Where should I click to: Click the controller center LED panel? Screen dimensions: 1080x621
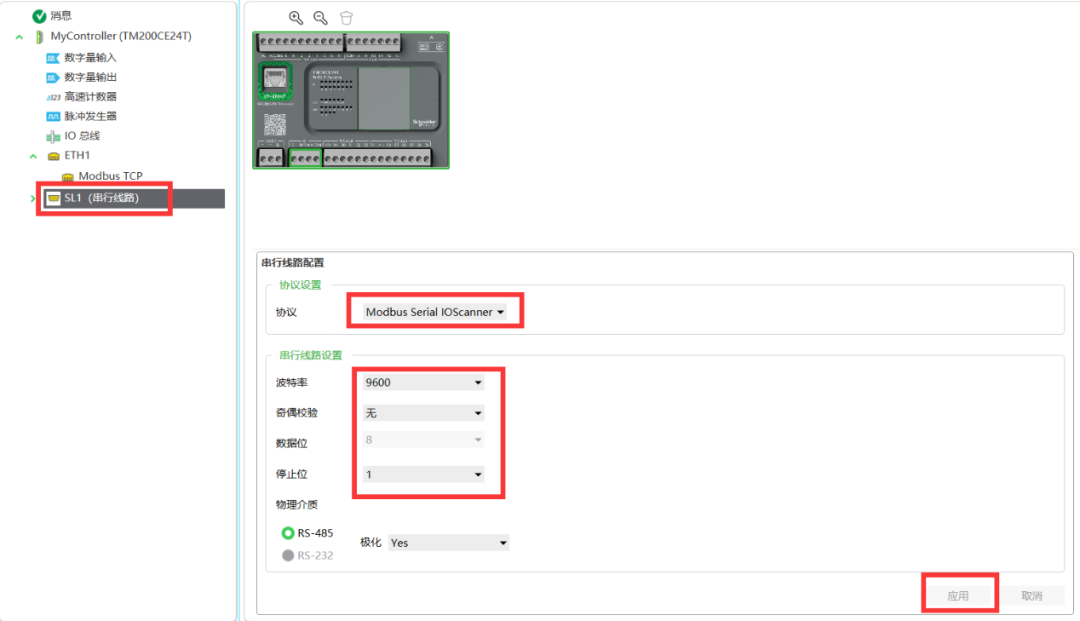373,98
